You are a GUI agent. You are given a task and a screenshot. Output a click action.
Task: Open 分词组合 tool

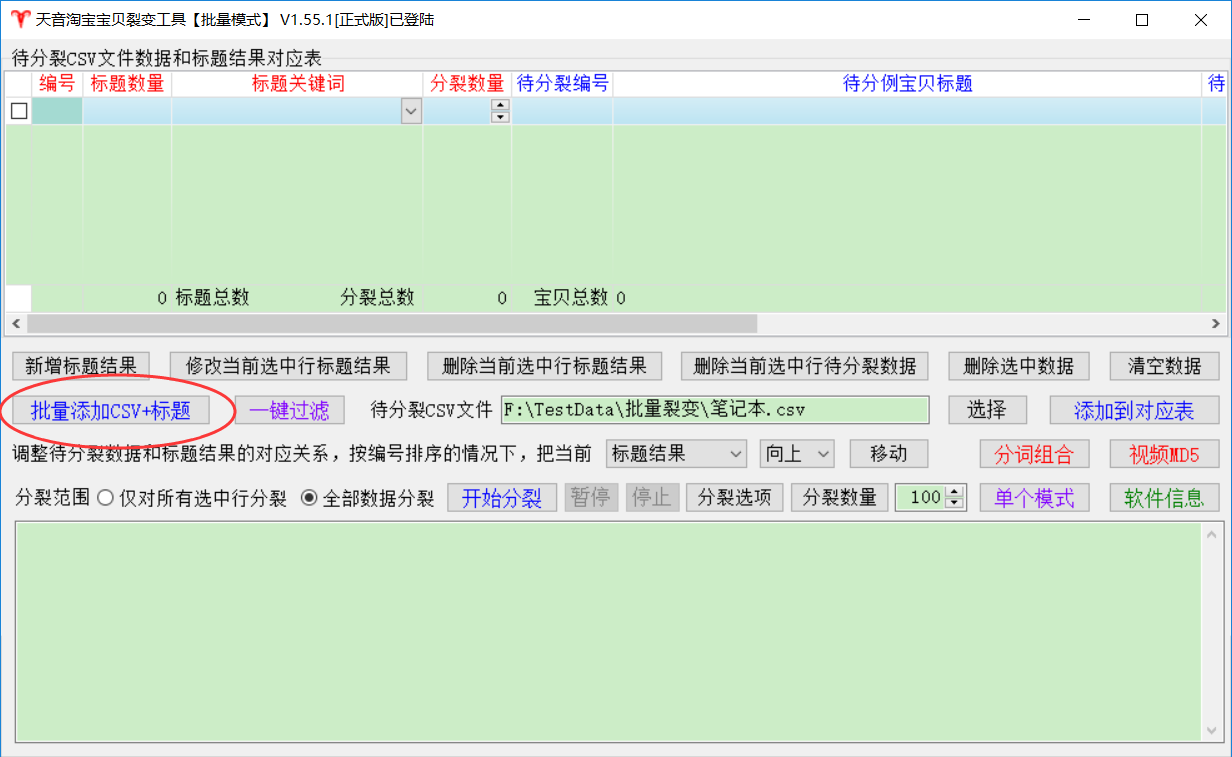click(x=1034, y=454)
